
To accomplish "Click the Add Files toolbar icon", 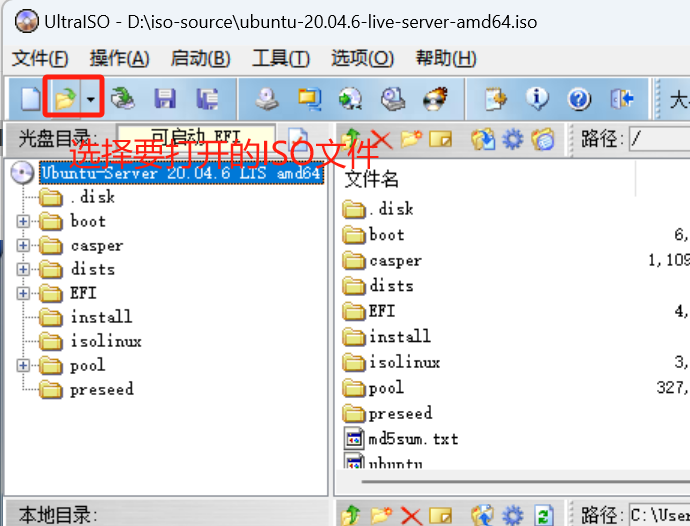I will (x=495, y=98).
